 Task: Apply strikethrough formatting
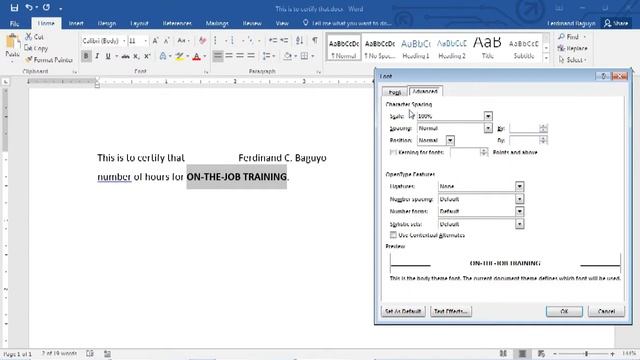coord(126,56)
